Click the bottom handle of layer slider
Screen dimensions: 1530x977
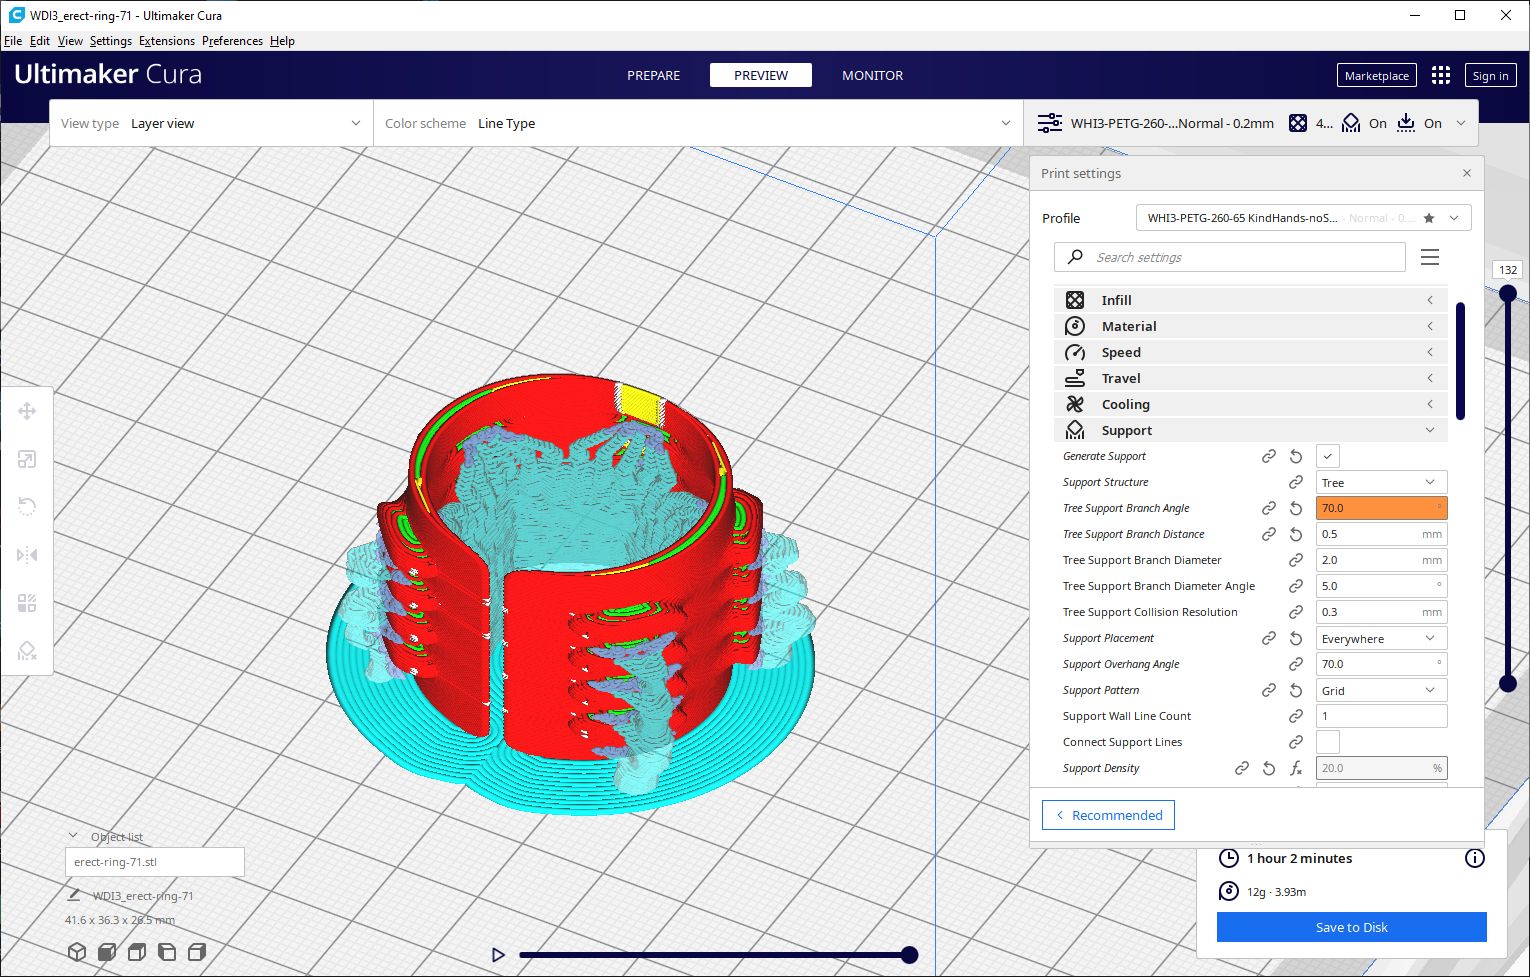point(1508,684)
